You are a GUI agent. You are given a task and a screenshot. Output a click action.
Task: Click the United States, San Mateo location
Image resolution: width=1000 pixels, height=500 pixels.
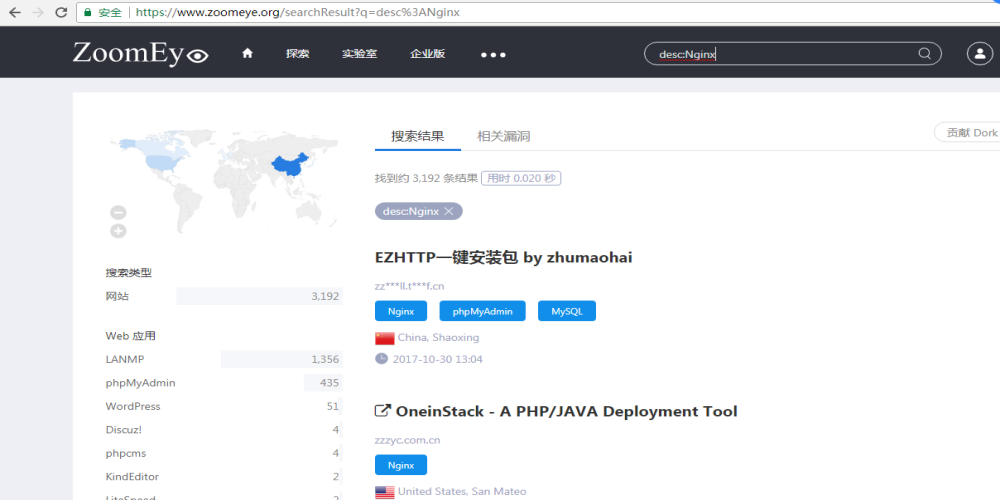pyautogui.click(x=462, y=492)
